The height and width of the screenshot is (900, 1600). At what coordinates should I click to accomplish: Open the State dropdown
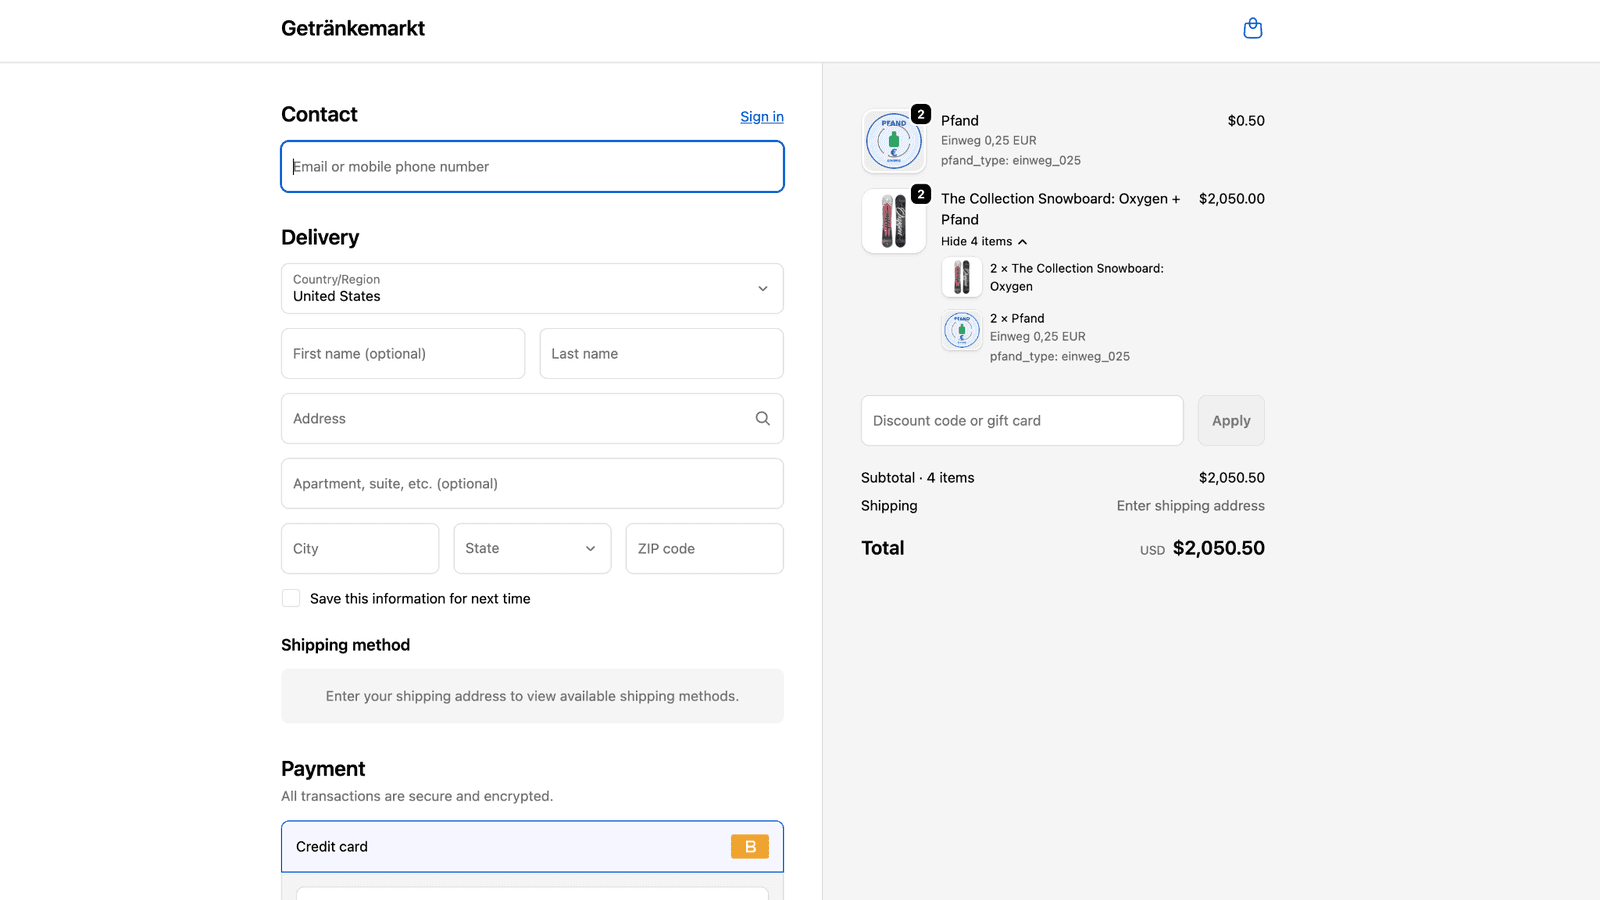click(x=531, y=548)
